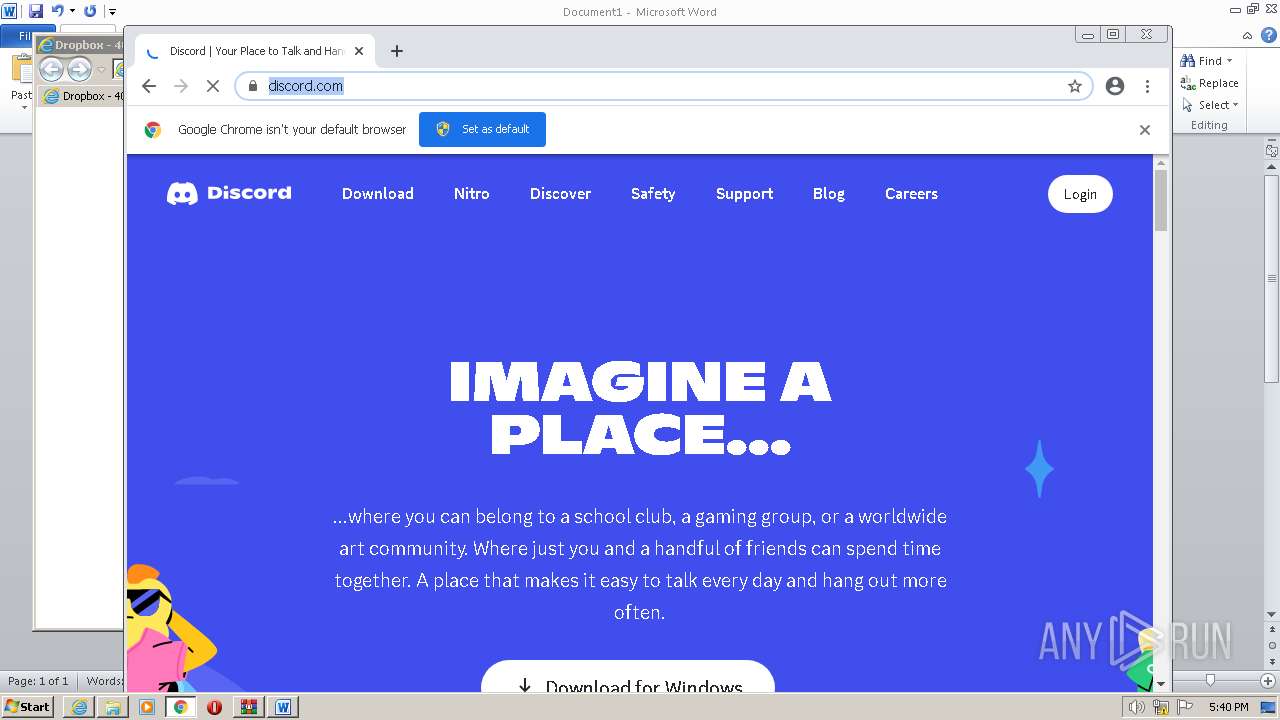Screen dimensions: 1280x720
Task: Click the Internet Explorer back button
Action: pos(51,69)
